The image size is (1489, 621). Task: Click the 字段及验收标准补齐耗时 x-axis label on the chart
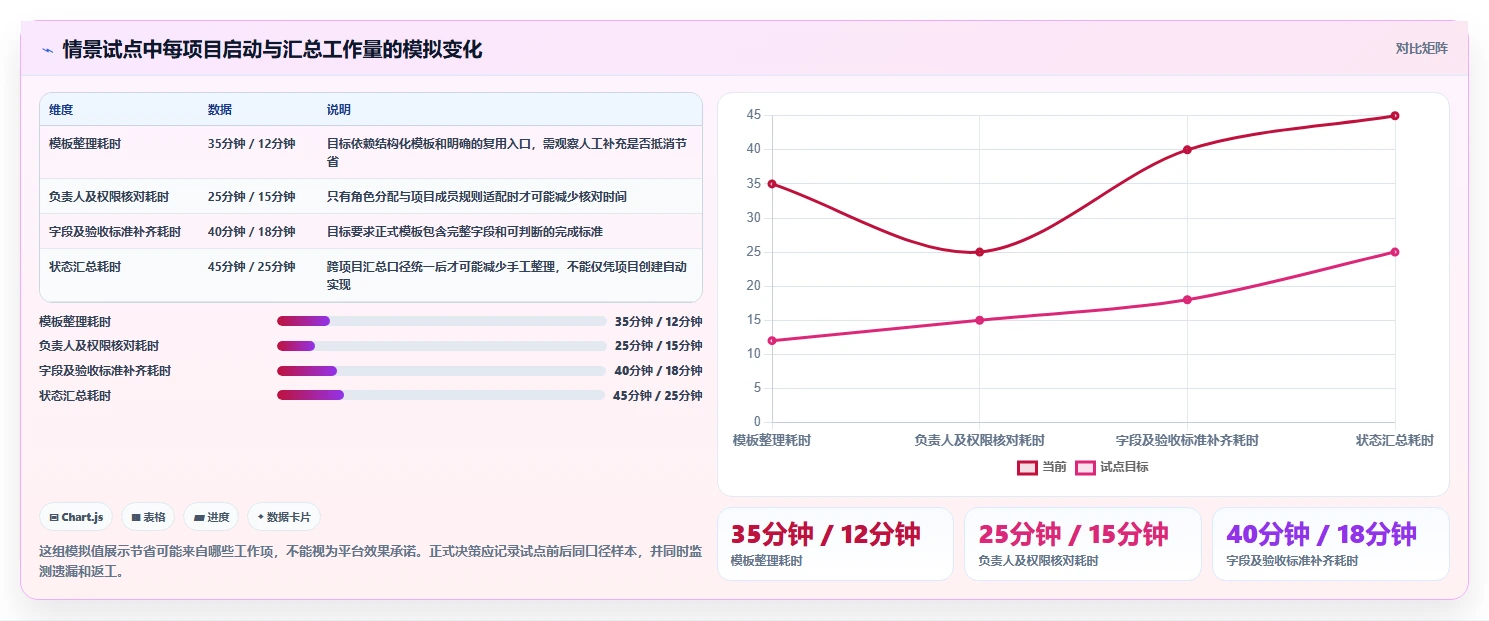pyautogui.click(x=1187, y=440)
